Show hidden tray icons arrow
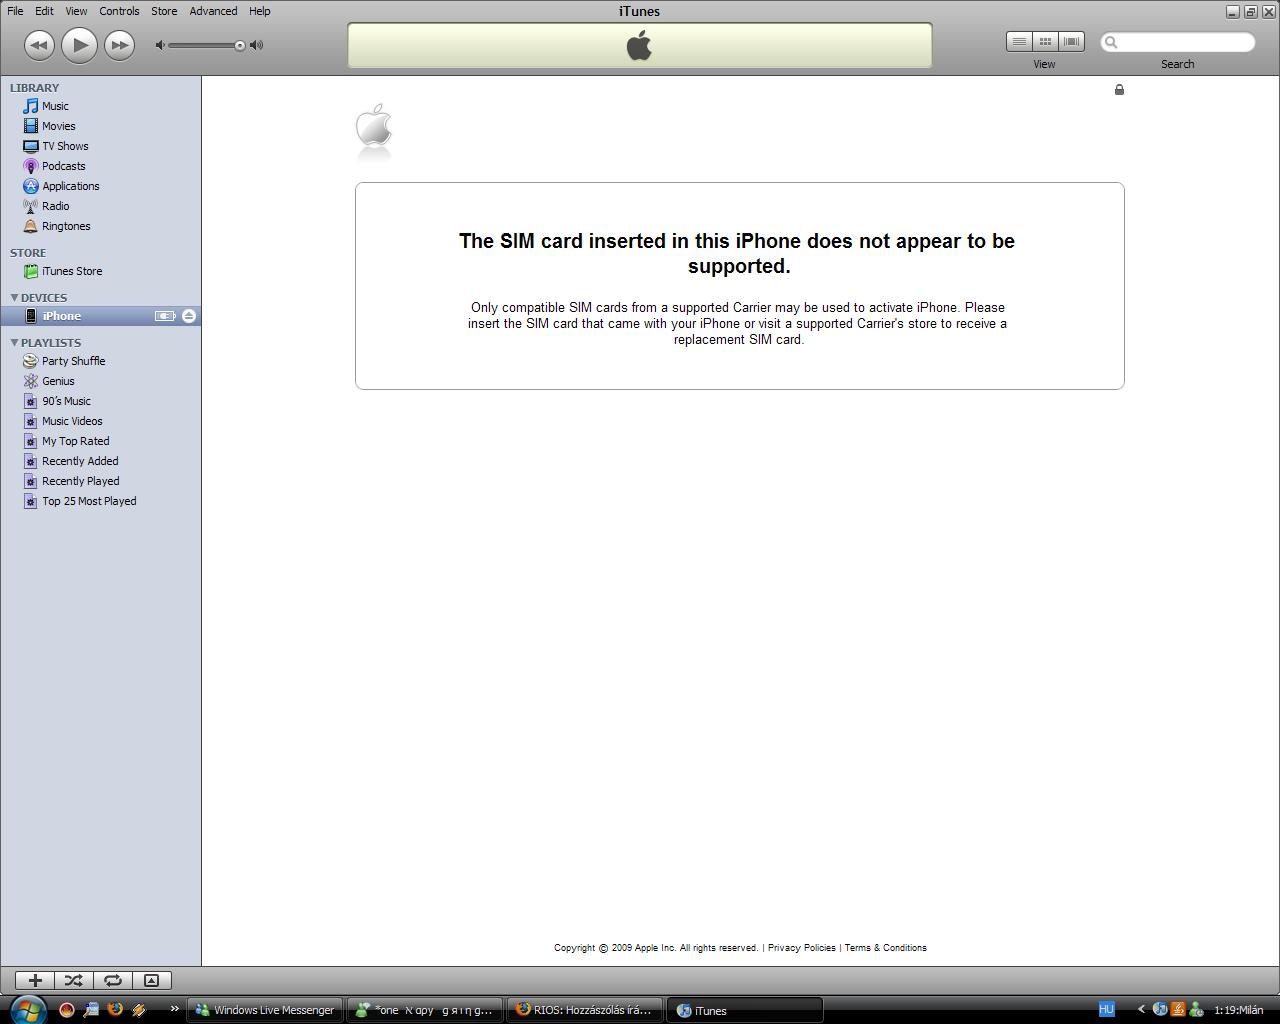The width and height of the screenshot is (1280, 1024). coord(1141,1010)
